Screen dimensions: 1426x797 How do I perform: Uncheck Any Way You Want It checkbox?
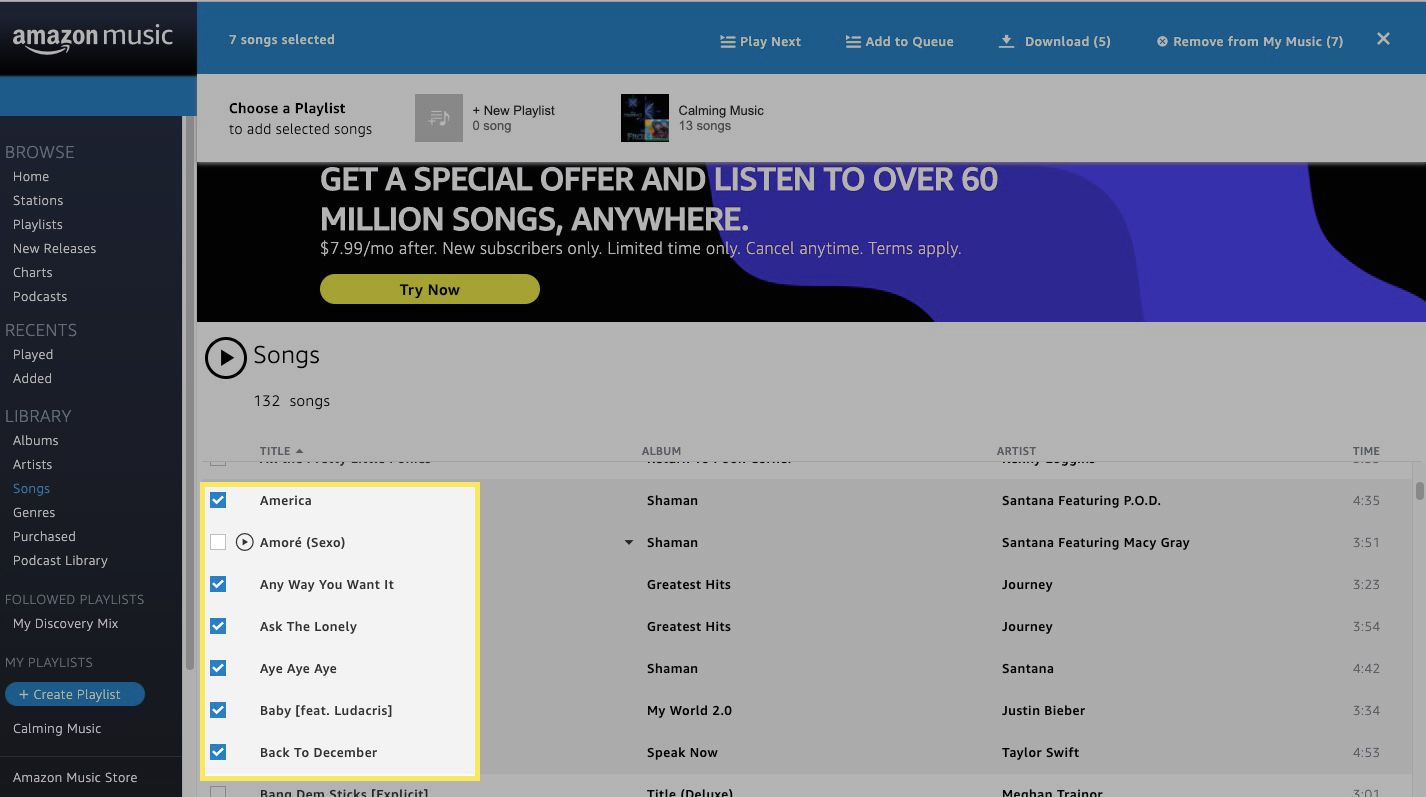[218, 584]
